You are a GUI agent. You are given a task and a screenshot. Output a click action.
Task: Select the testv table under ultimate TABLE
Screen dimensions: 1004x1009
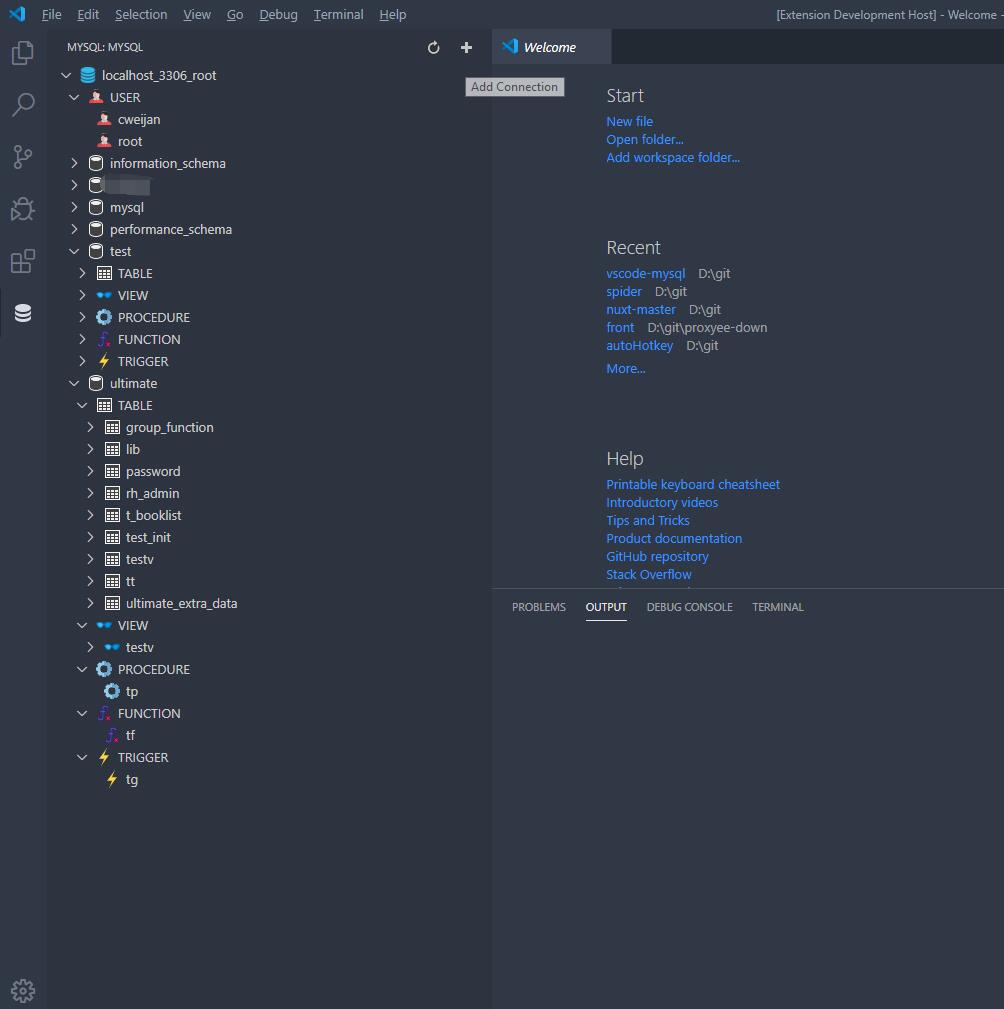pos(269,559)
